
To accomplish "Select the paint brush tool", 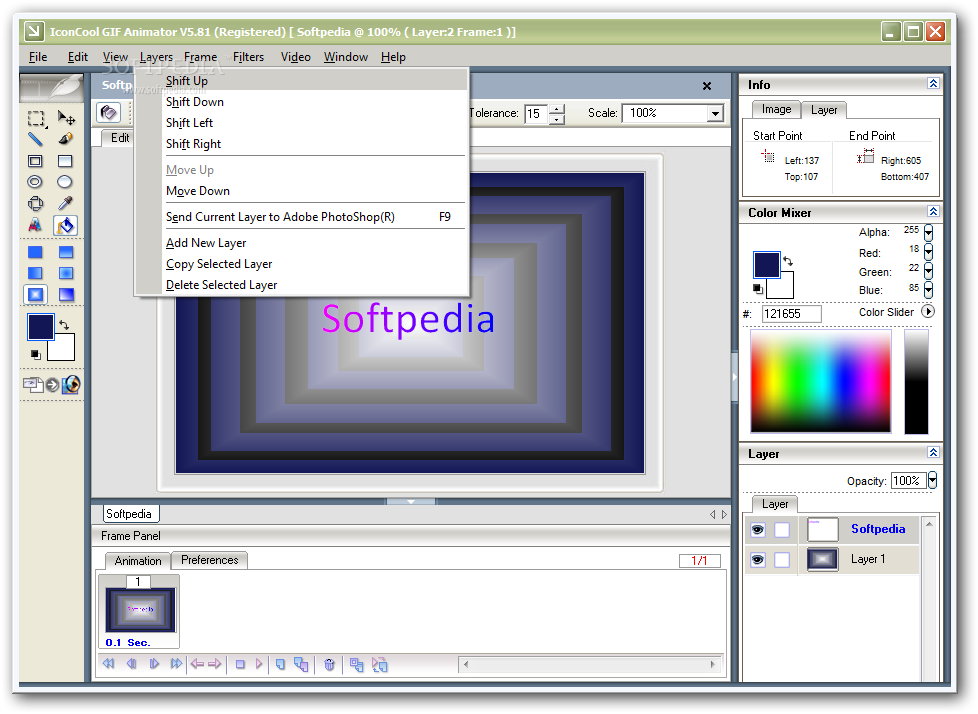I will (x=65, y=139).
